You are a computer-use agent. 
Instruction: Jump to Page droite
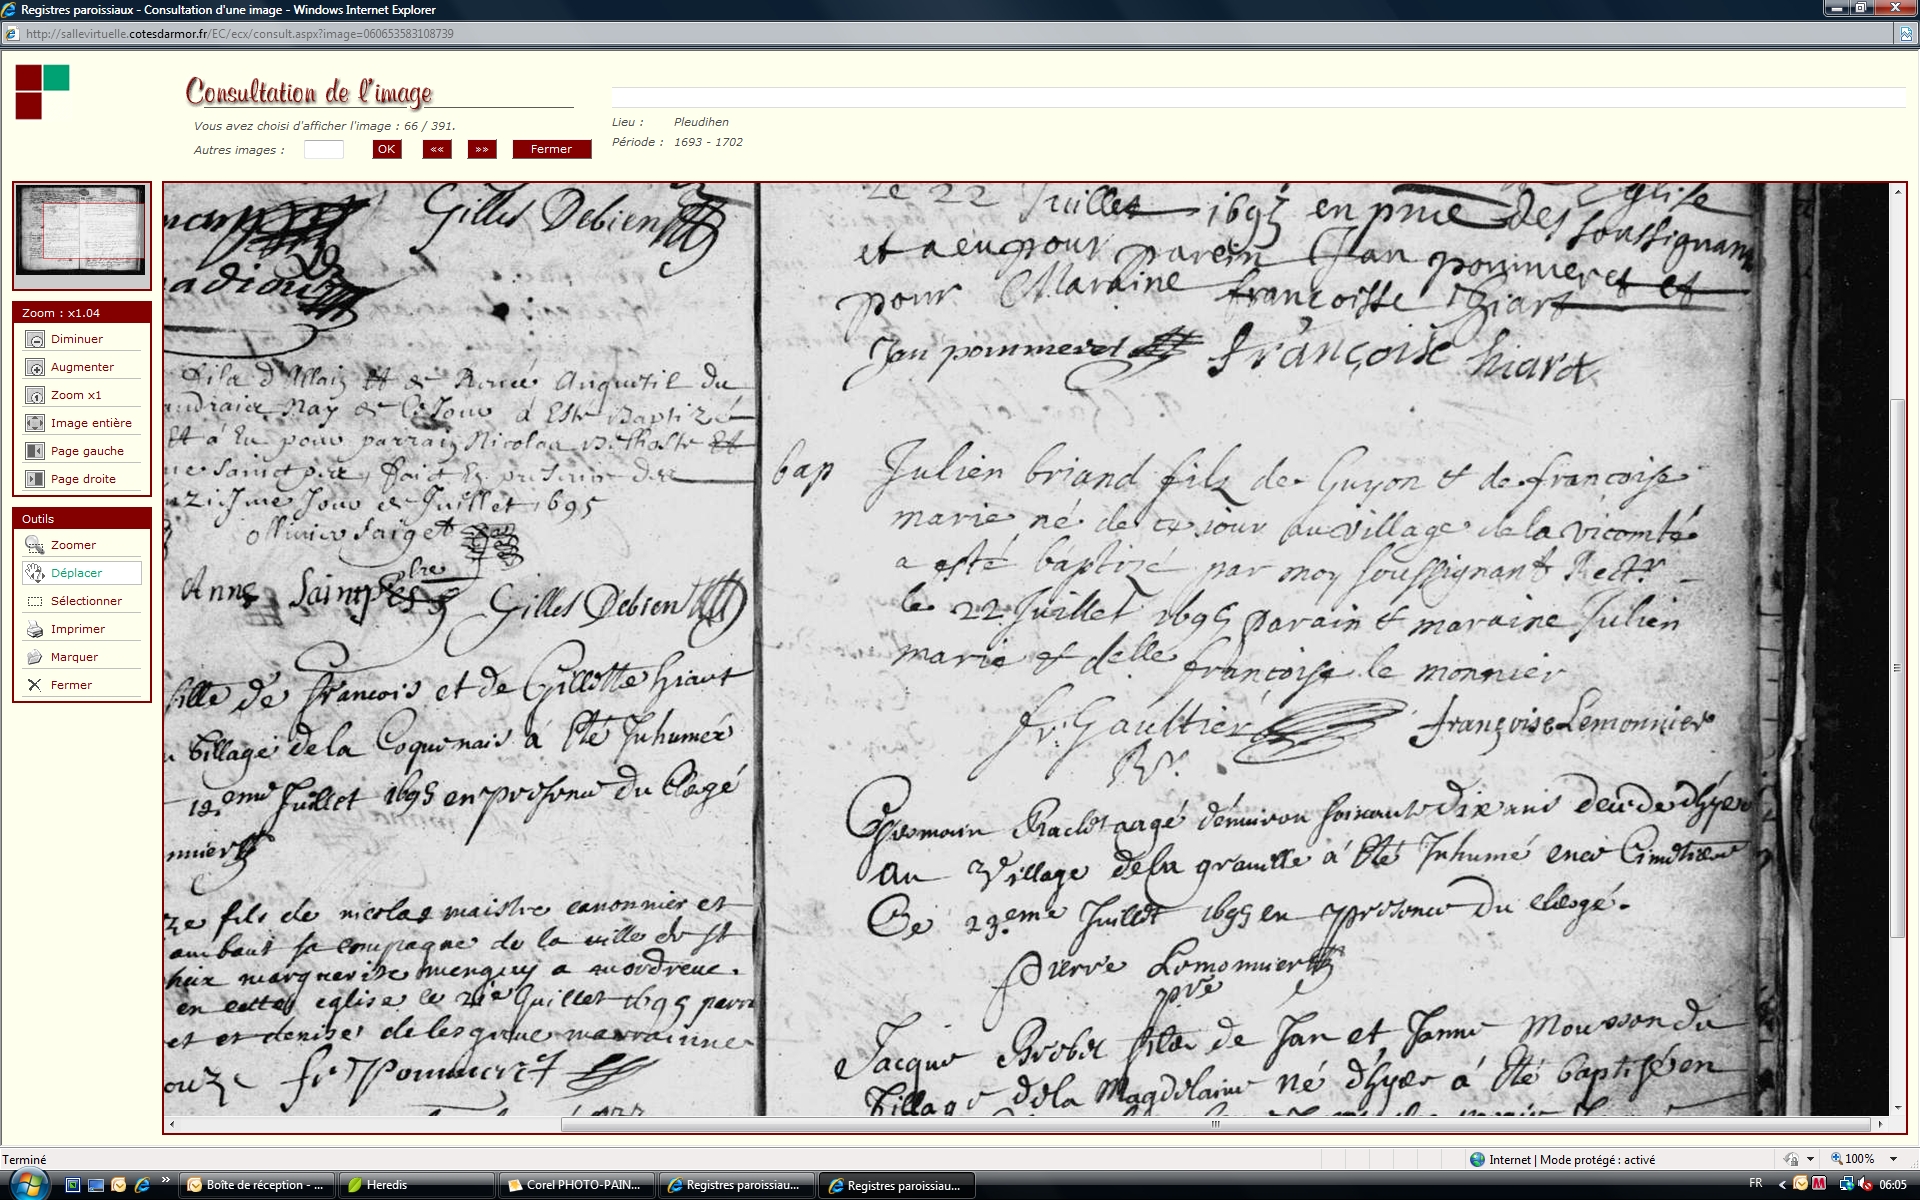coord(35,480)
